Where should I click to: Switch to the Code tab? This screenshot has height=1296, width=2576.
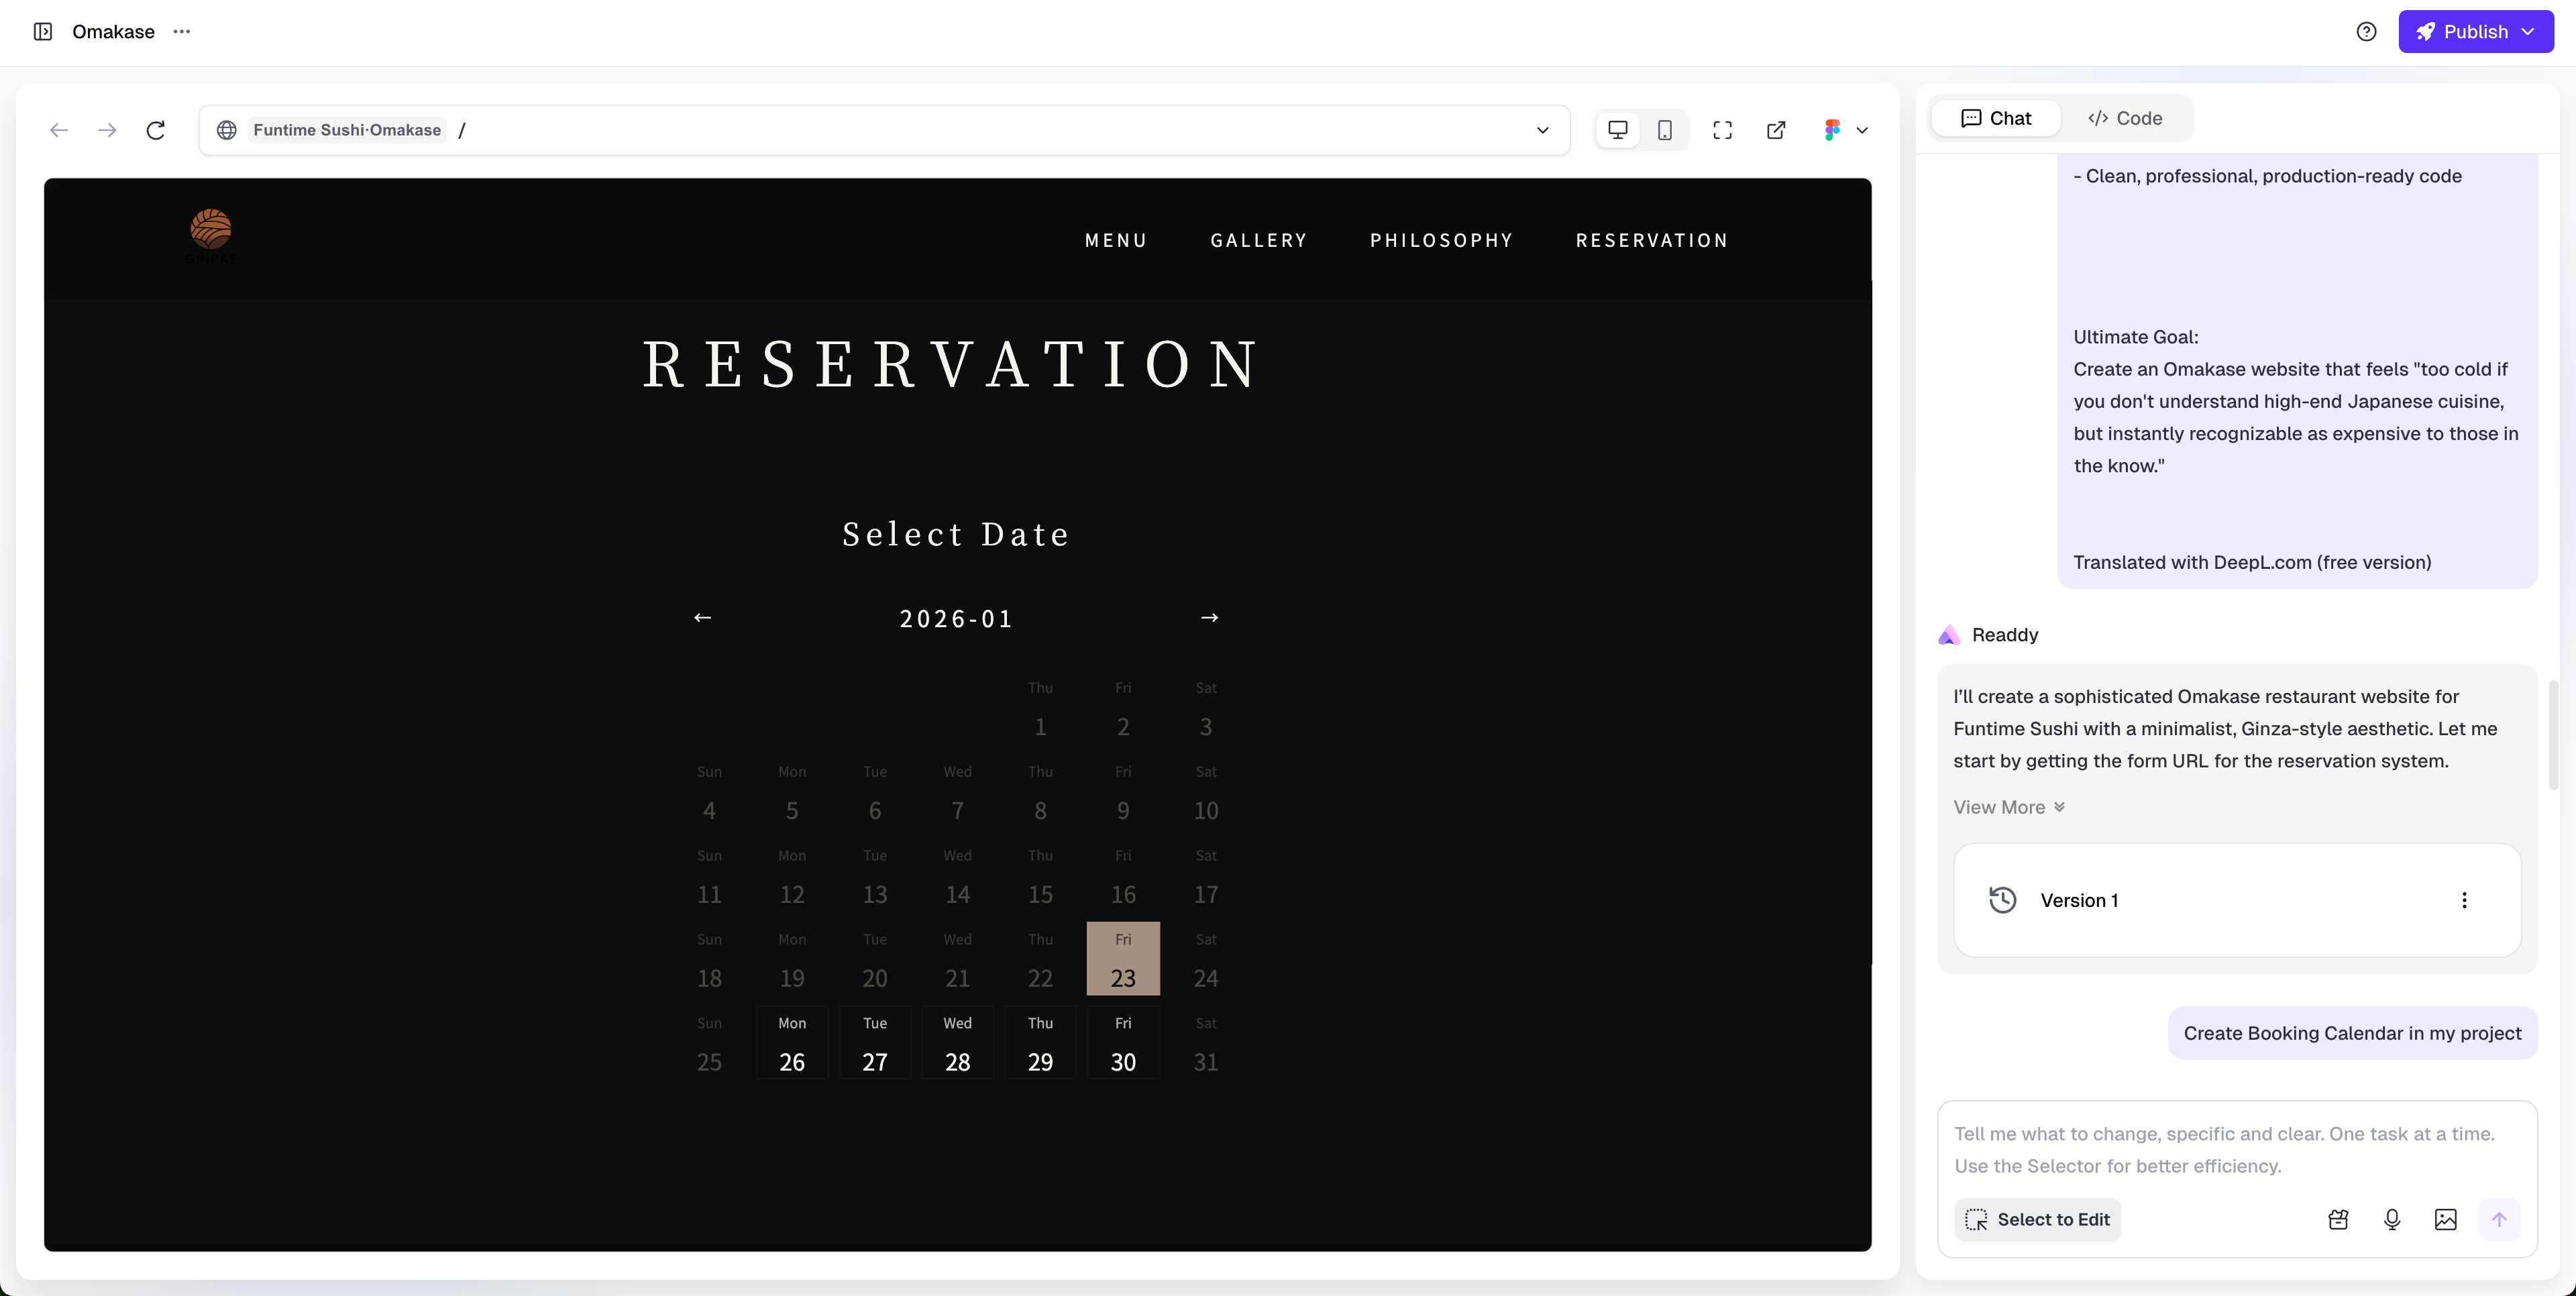(2125, 117)
